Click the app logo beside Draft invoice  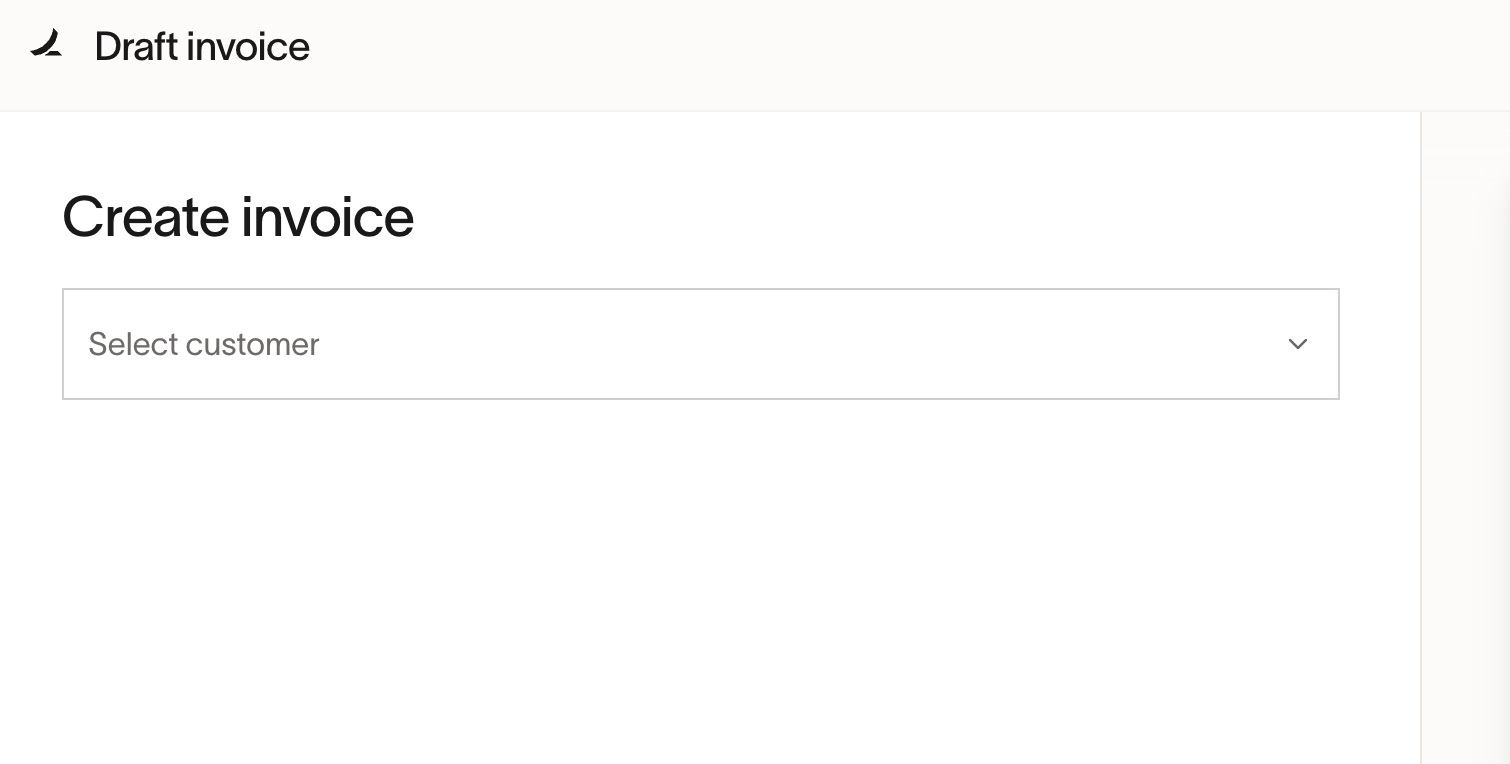point(46,44)
